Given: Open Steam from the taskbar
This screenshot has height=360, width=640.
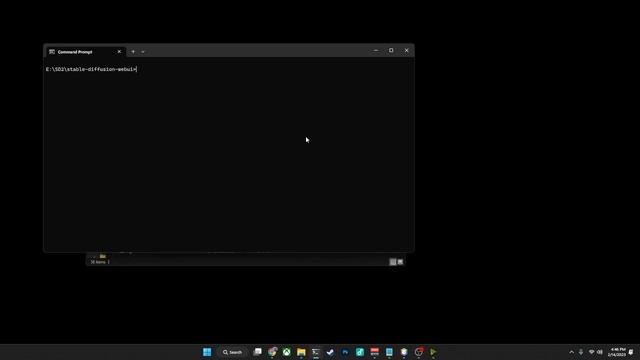Looking at the screenshot, I should [330, 352].
